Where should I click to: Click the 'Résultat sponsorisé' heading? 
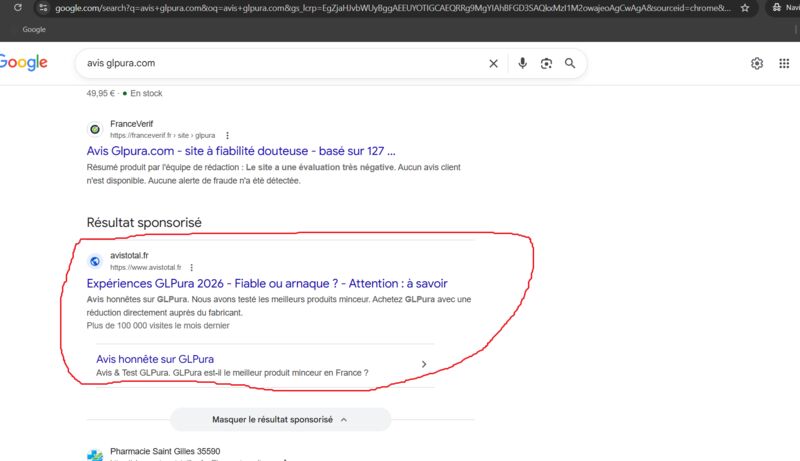[144, 222]
